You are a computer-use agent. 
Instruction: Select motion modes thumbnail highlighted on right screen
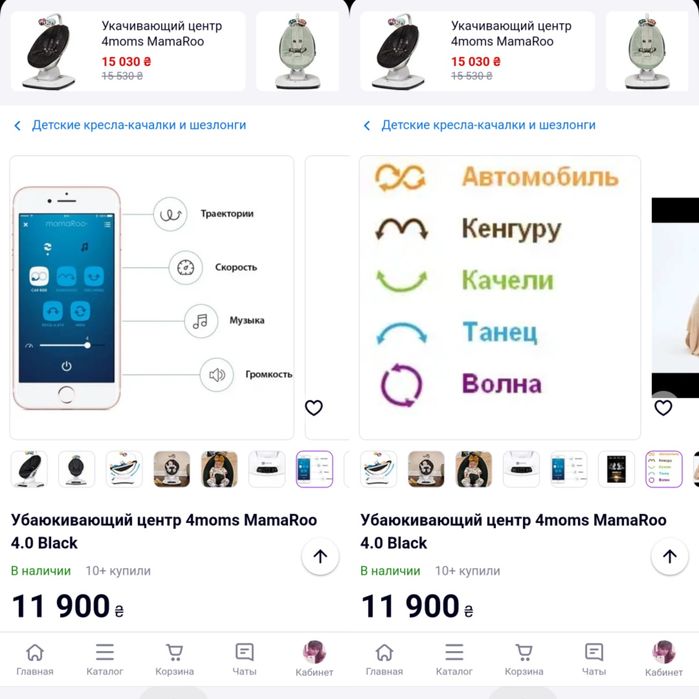pyautogui.click(x=664, y=469)
